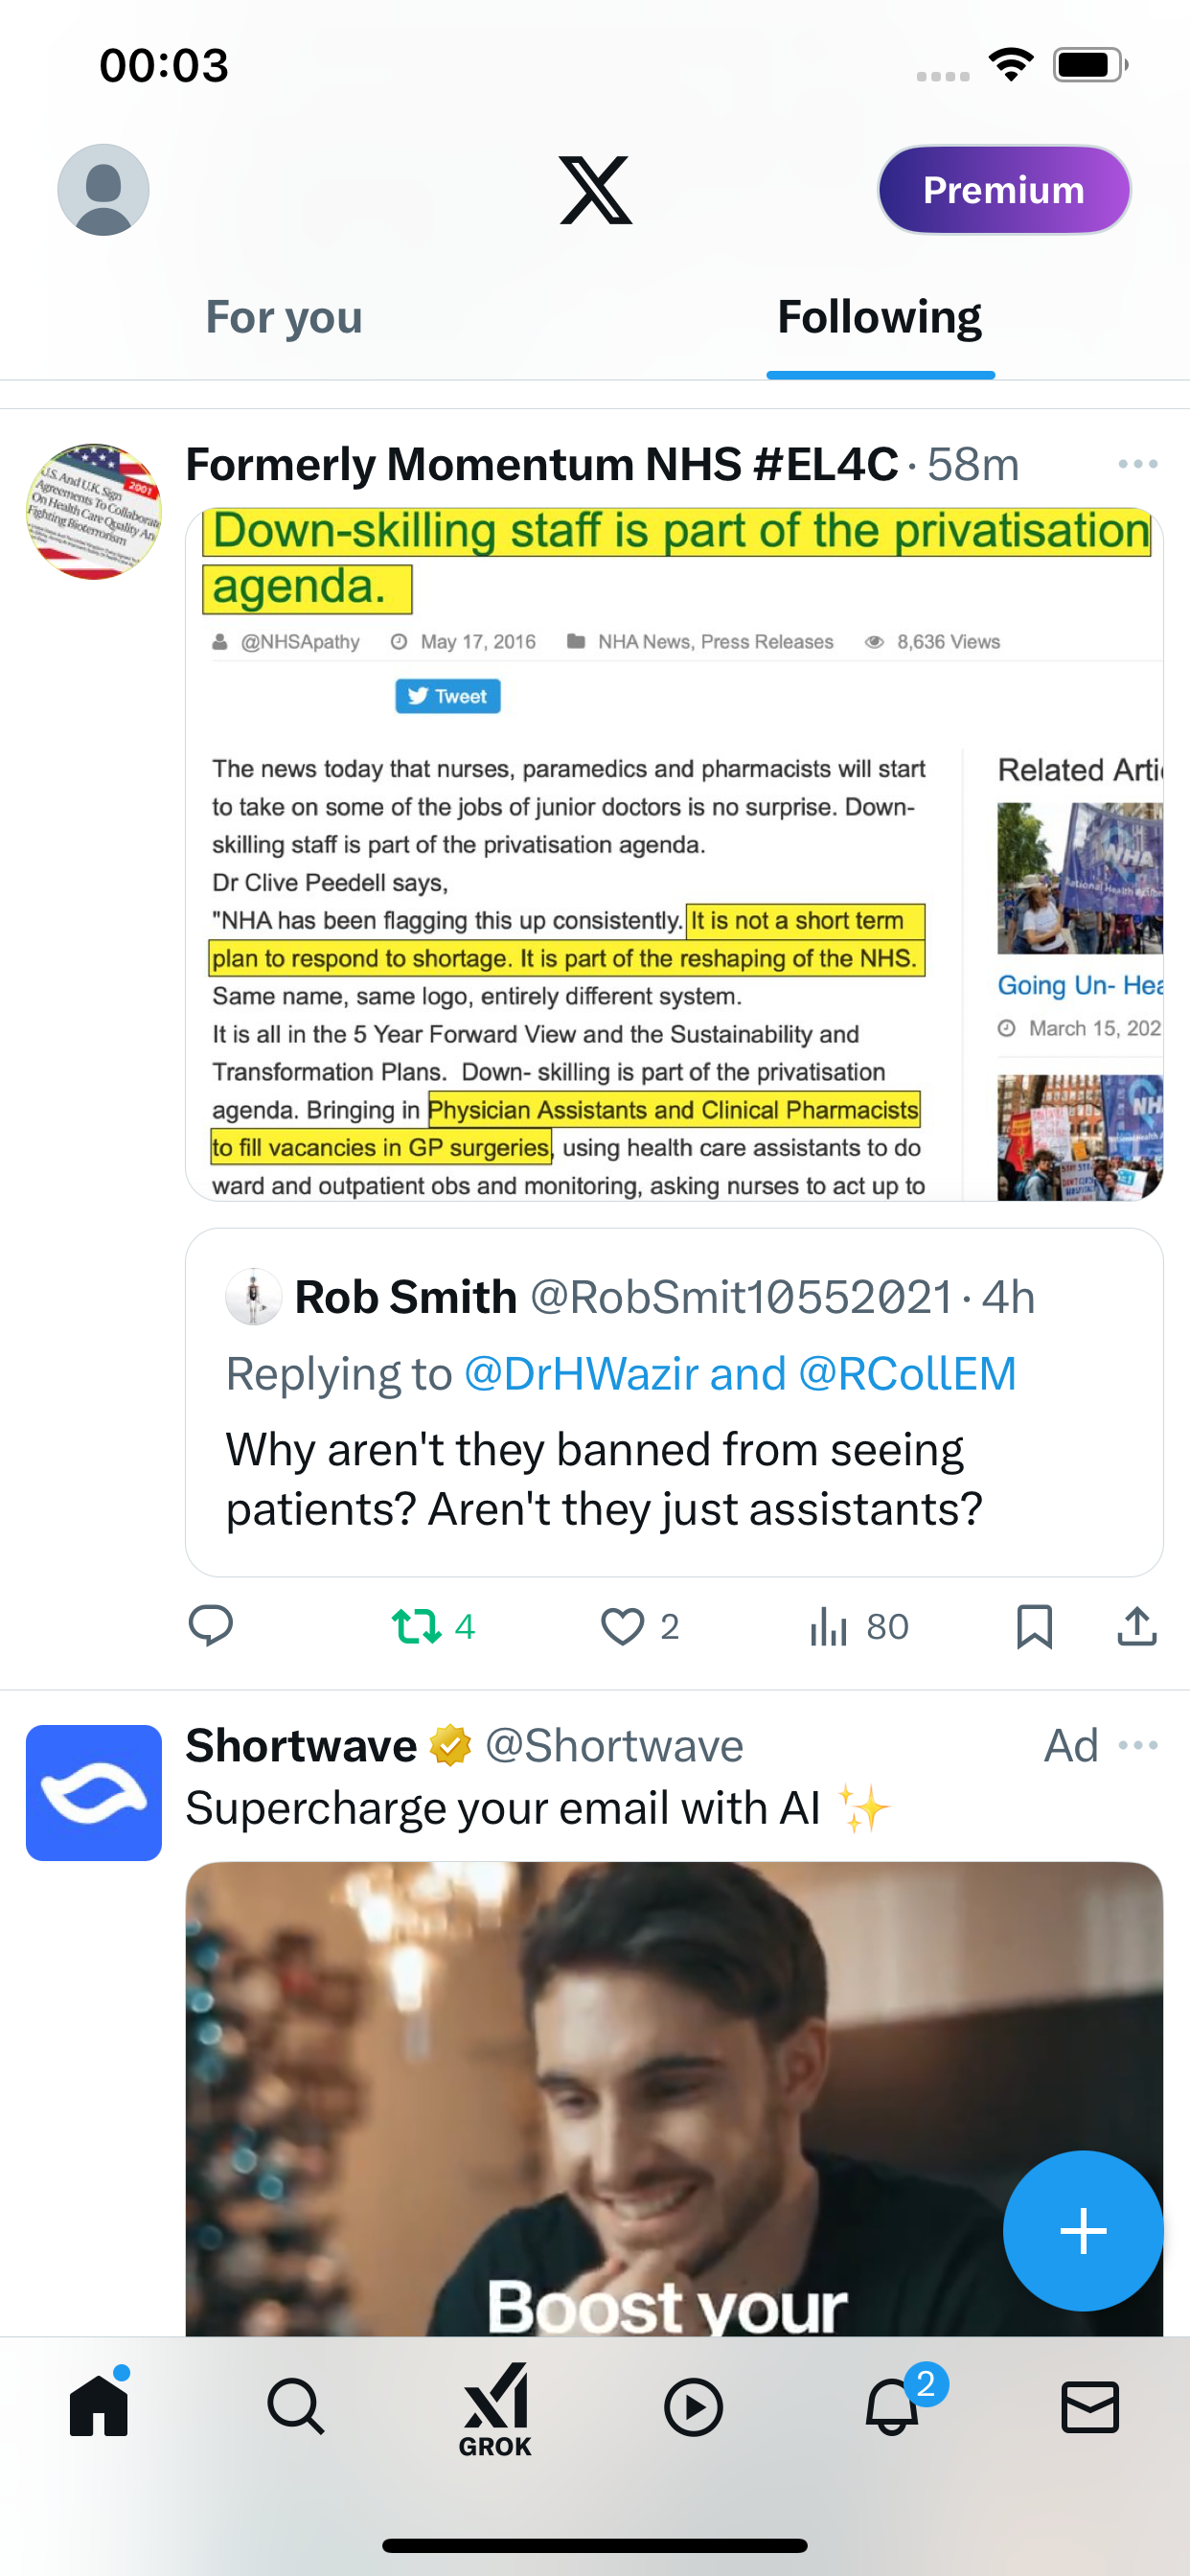
Task: Select the Following tab
Action: (880, 317)
